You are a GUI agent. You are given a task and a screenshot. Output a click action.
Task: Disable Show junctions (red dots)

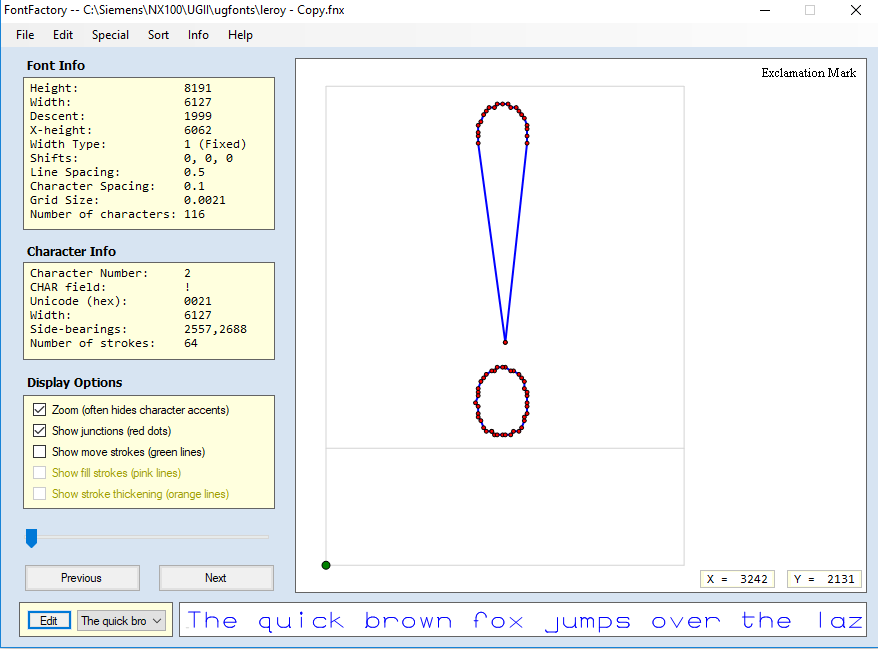tap(40, 430)
